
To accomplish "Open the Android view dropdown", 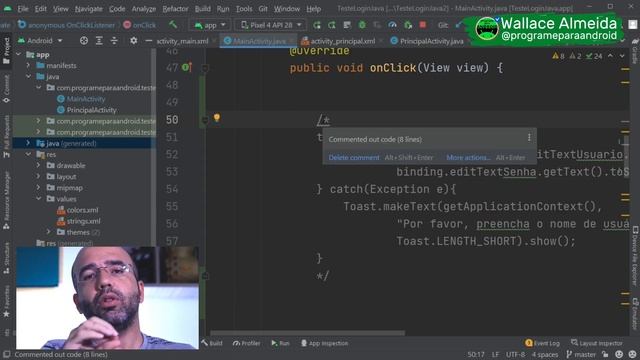I will [x=40, y=41].
